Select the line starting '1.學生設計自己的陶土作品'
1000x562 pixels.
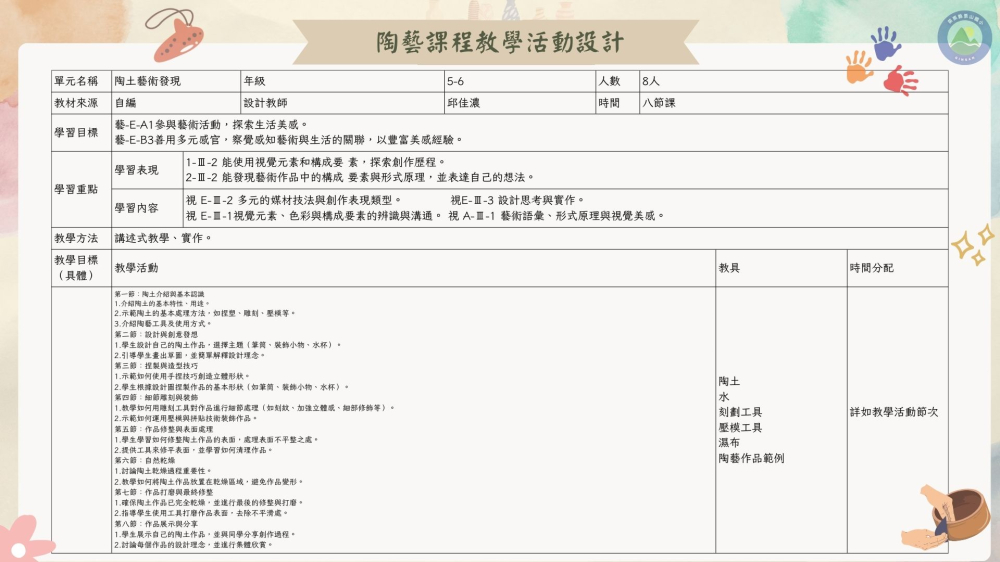228,344
